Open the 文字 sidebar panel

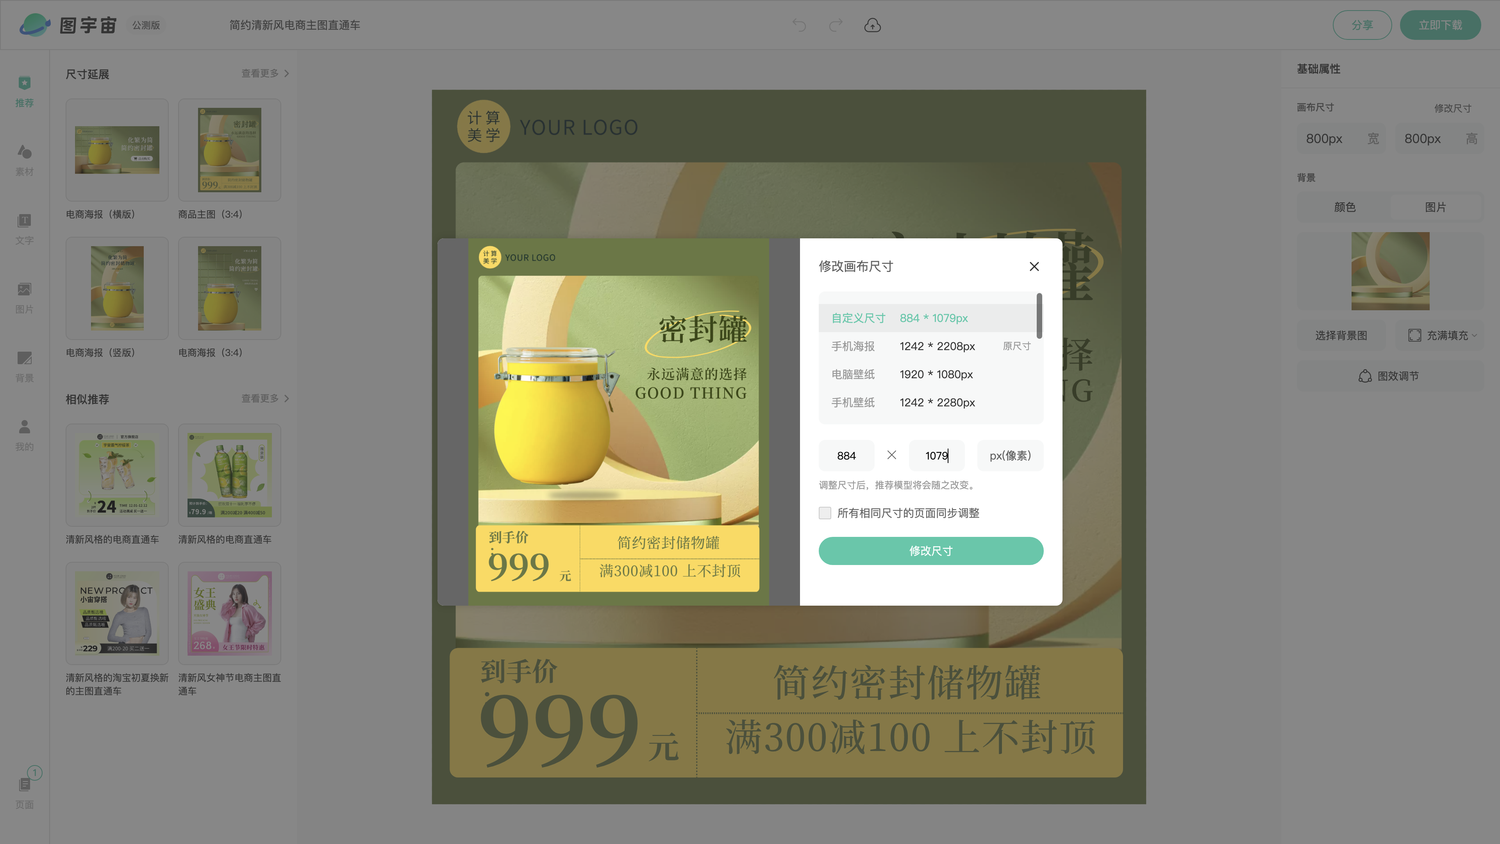(25, 229)
